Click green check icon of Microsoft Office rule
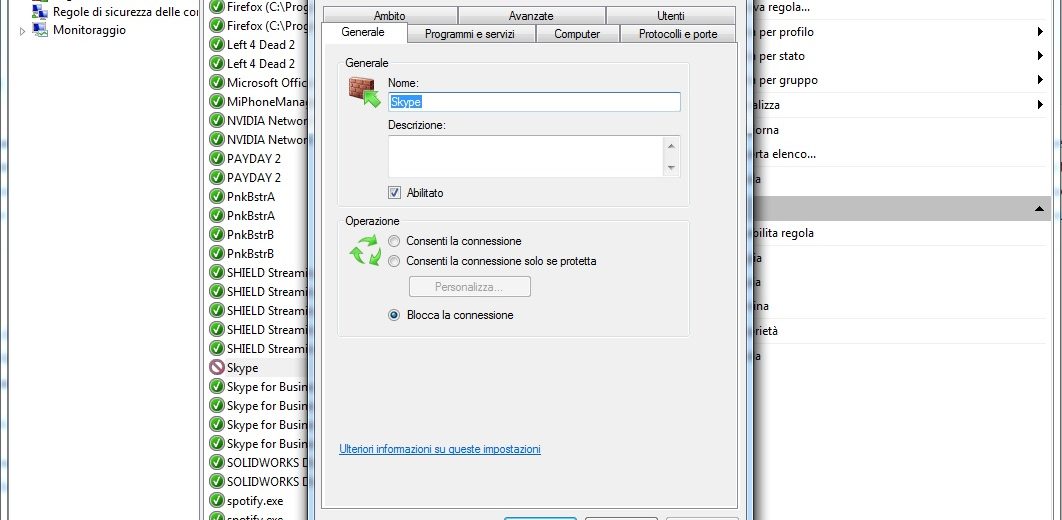The height and width of the screenshot is (520, 1062). (x=217, y=83)
